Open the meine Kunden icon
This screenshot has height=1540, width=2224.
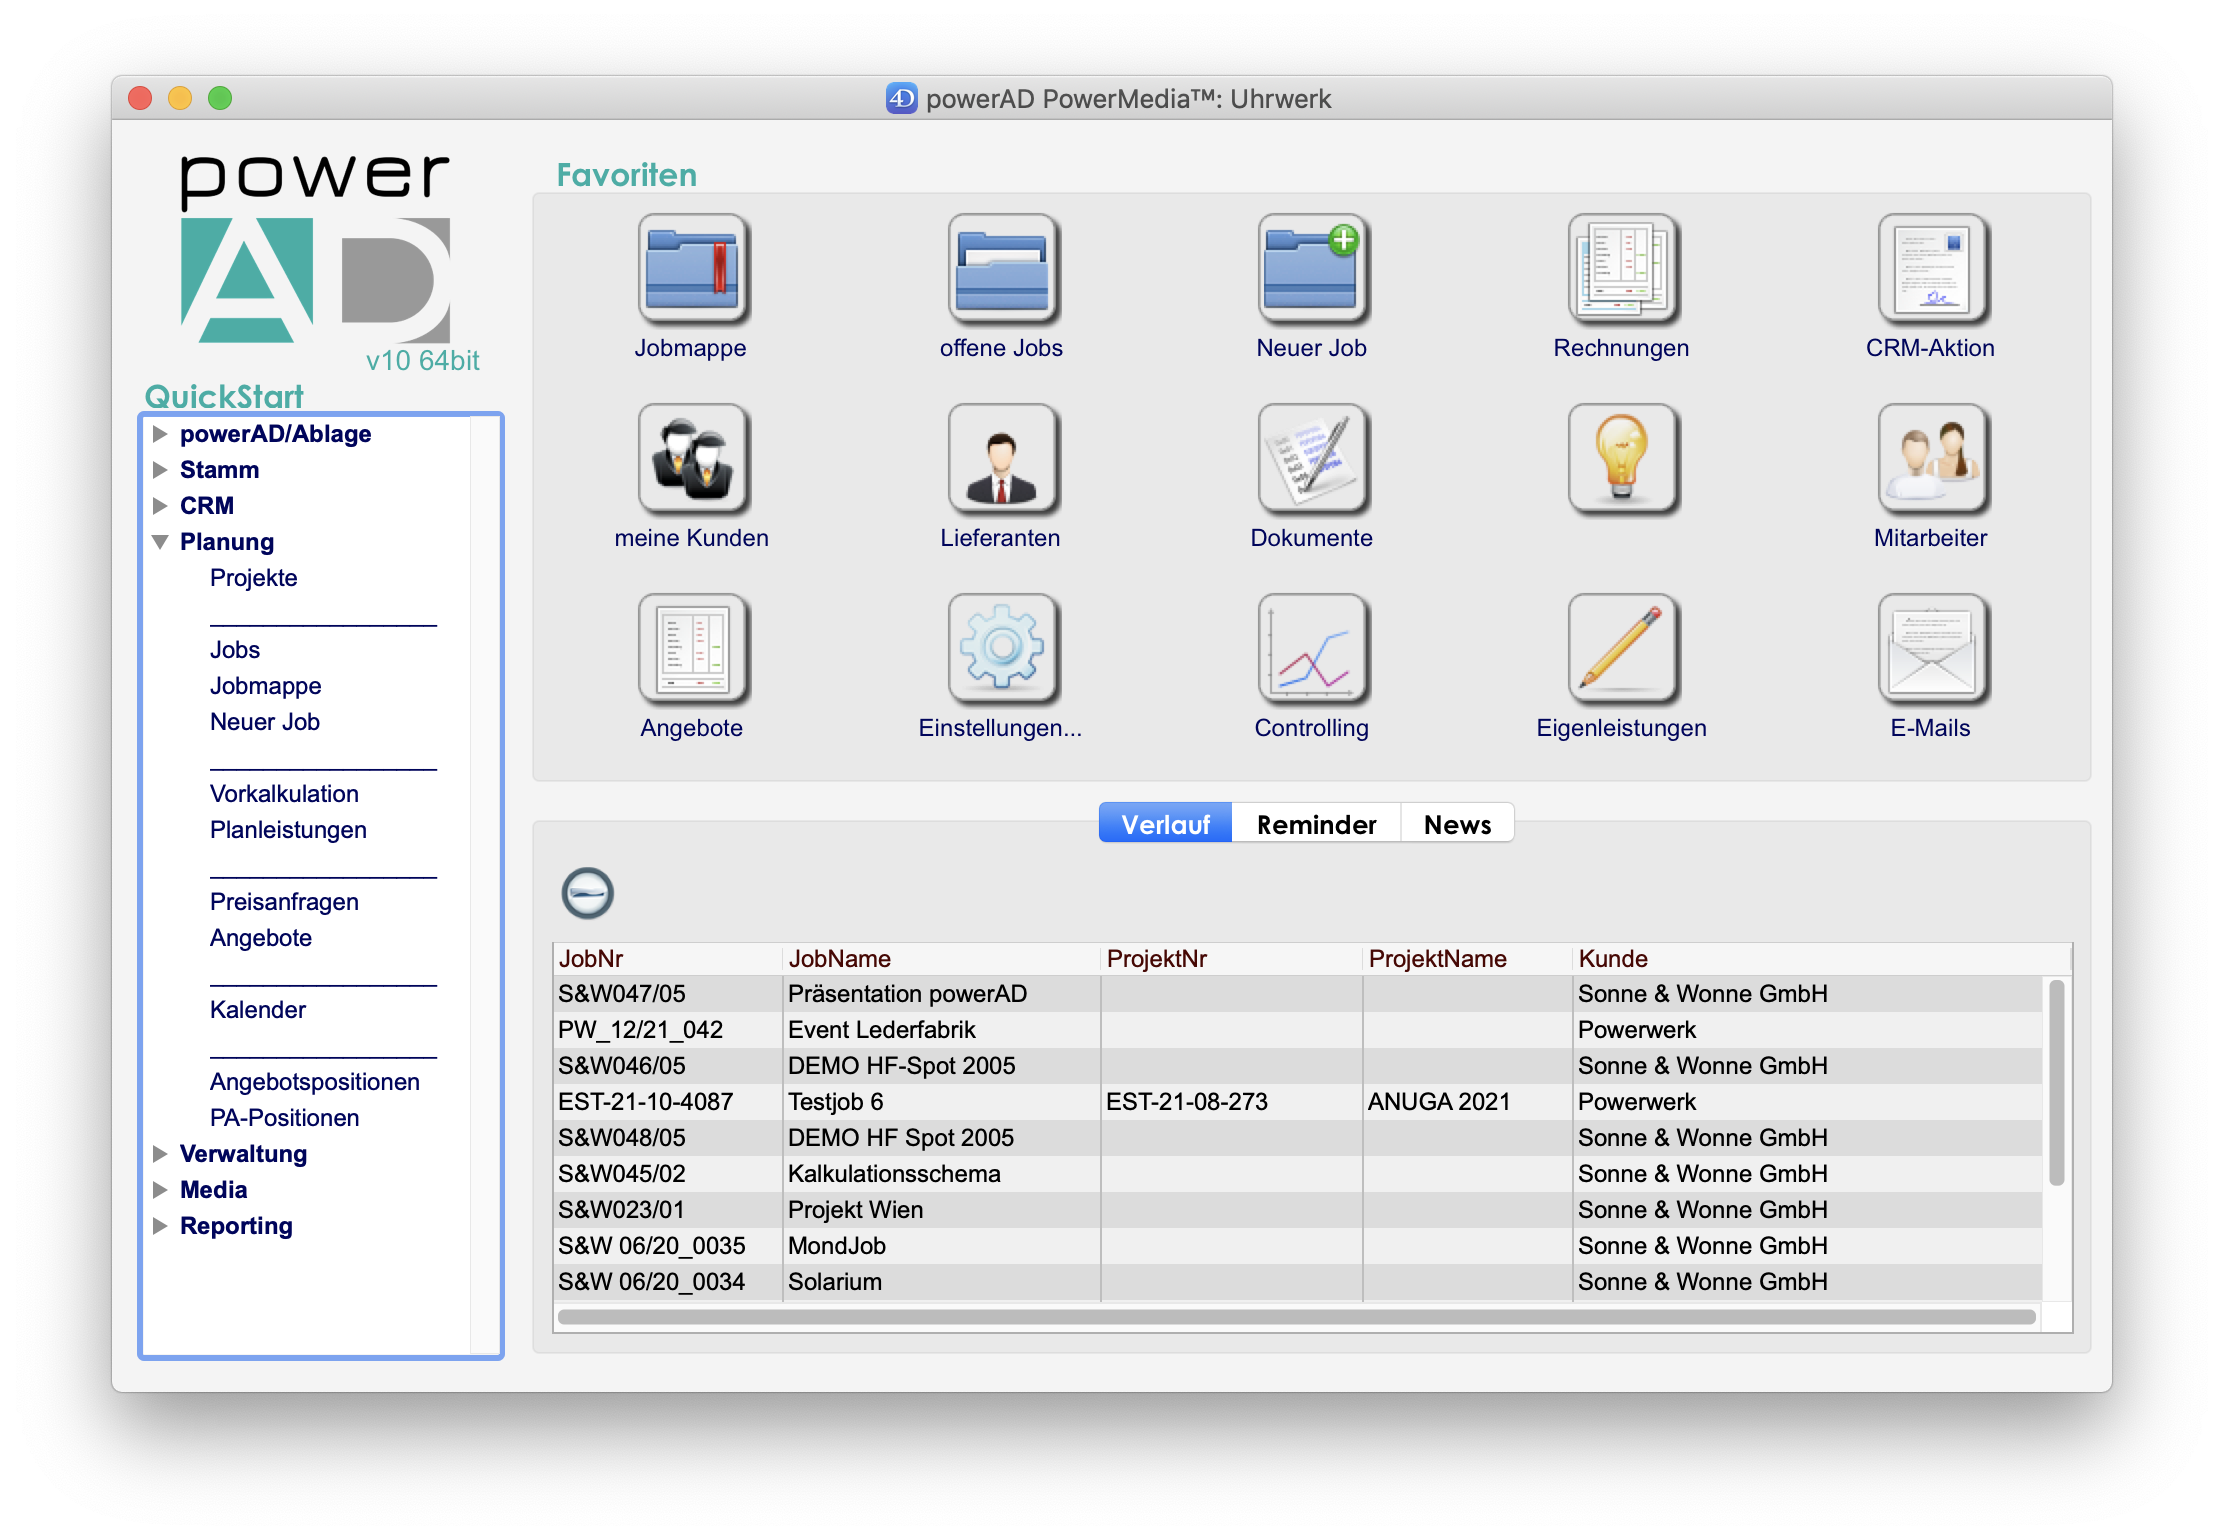tap(693, 459)
